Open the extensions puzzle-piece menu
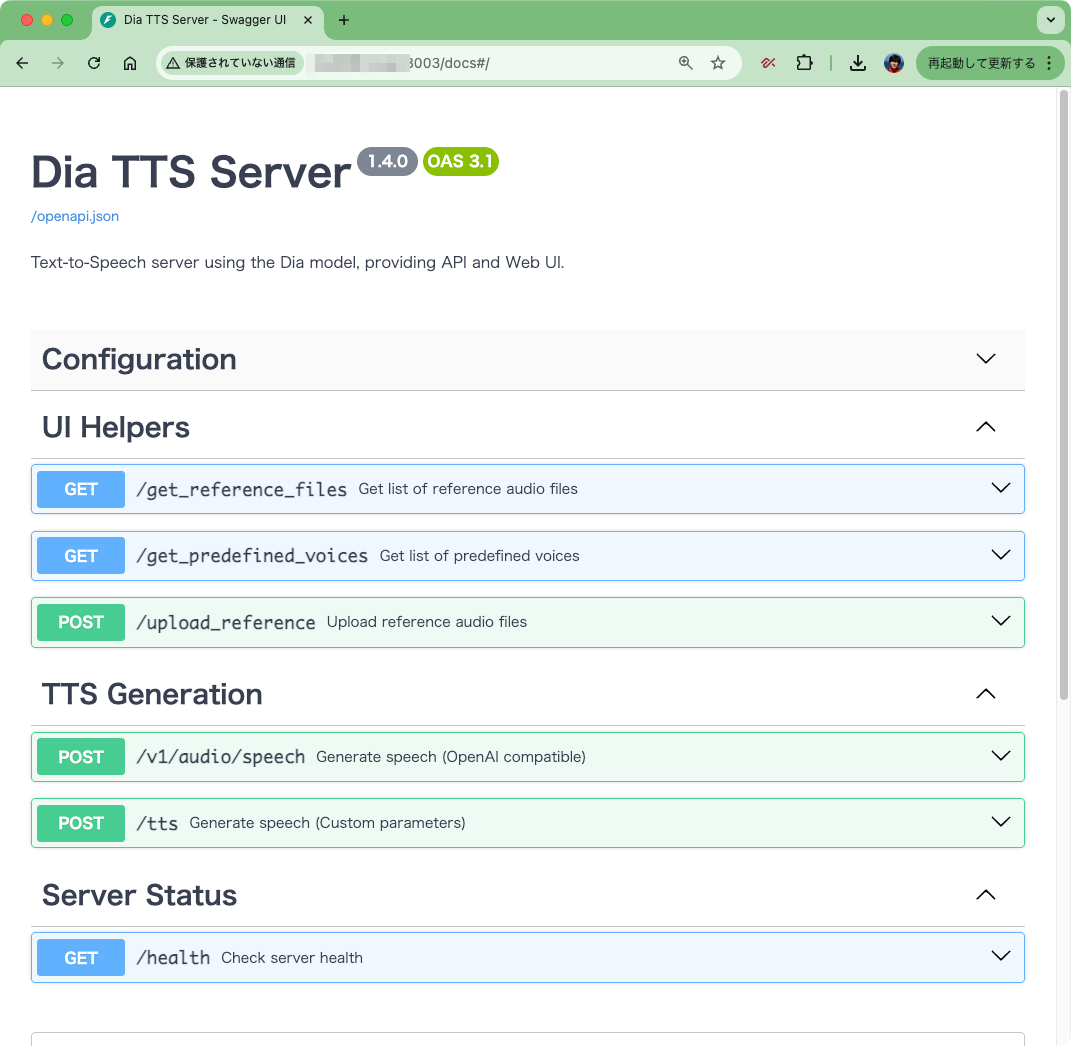1071x1046 pixels. click(805, 63)
